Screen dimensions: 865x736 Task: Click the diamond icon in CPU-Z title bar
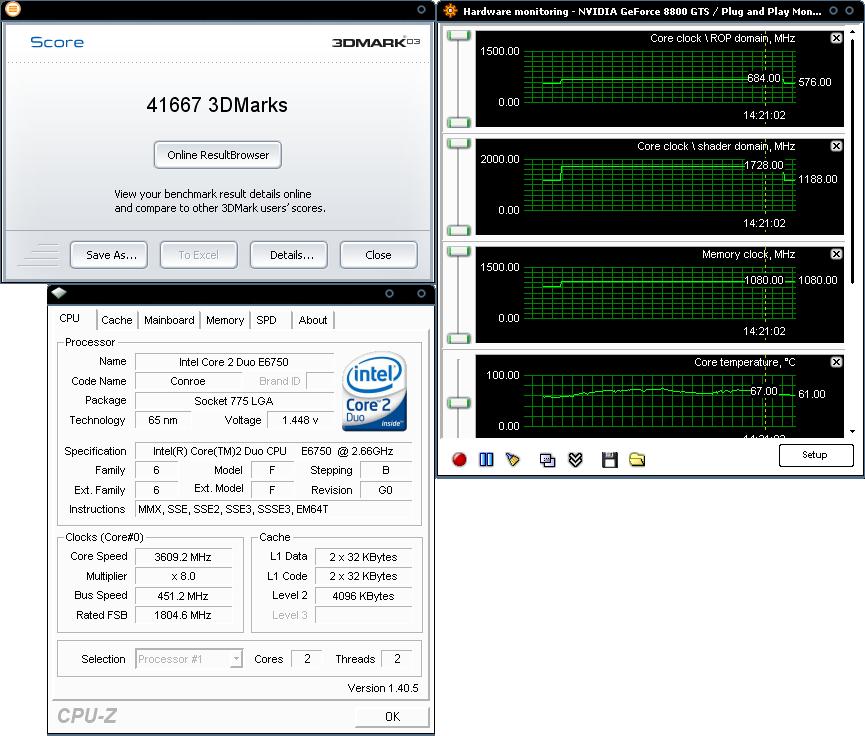click(x=60, y=293)
